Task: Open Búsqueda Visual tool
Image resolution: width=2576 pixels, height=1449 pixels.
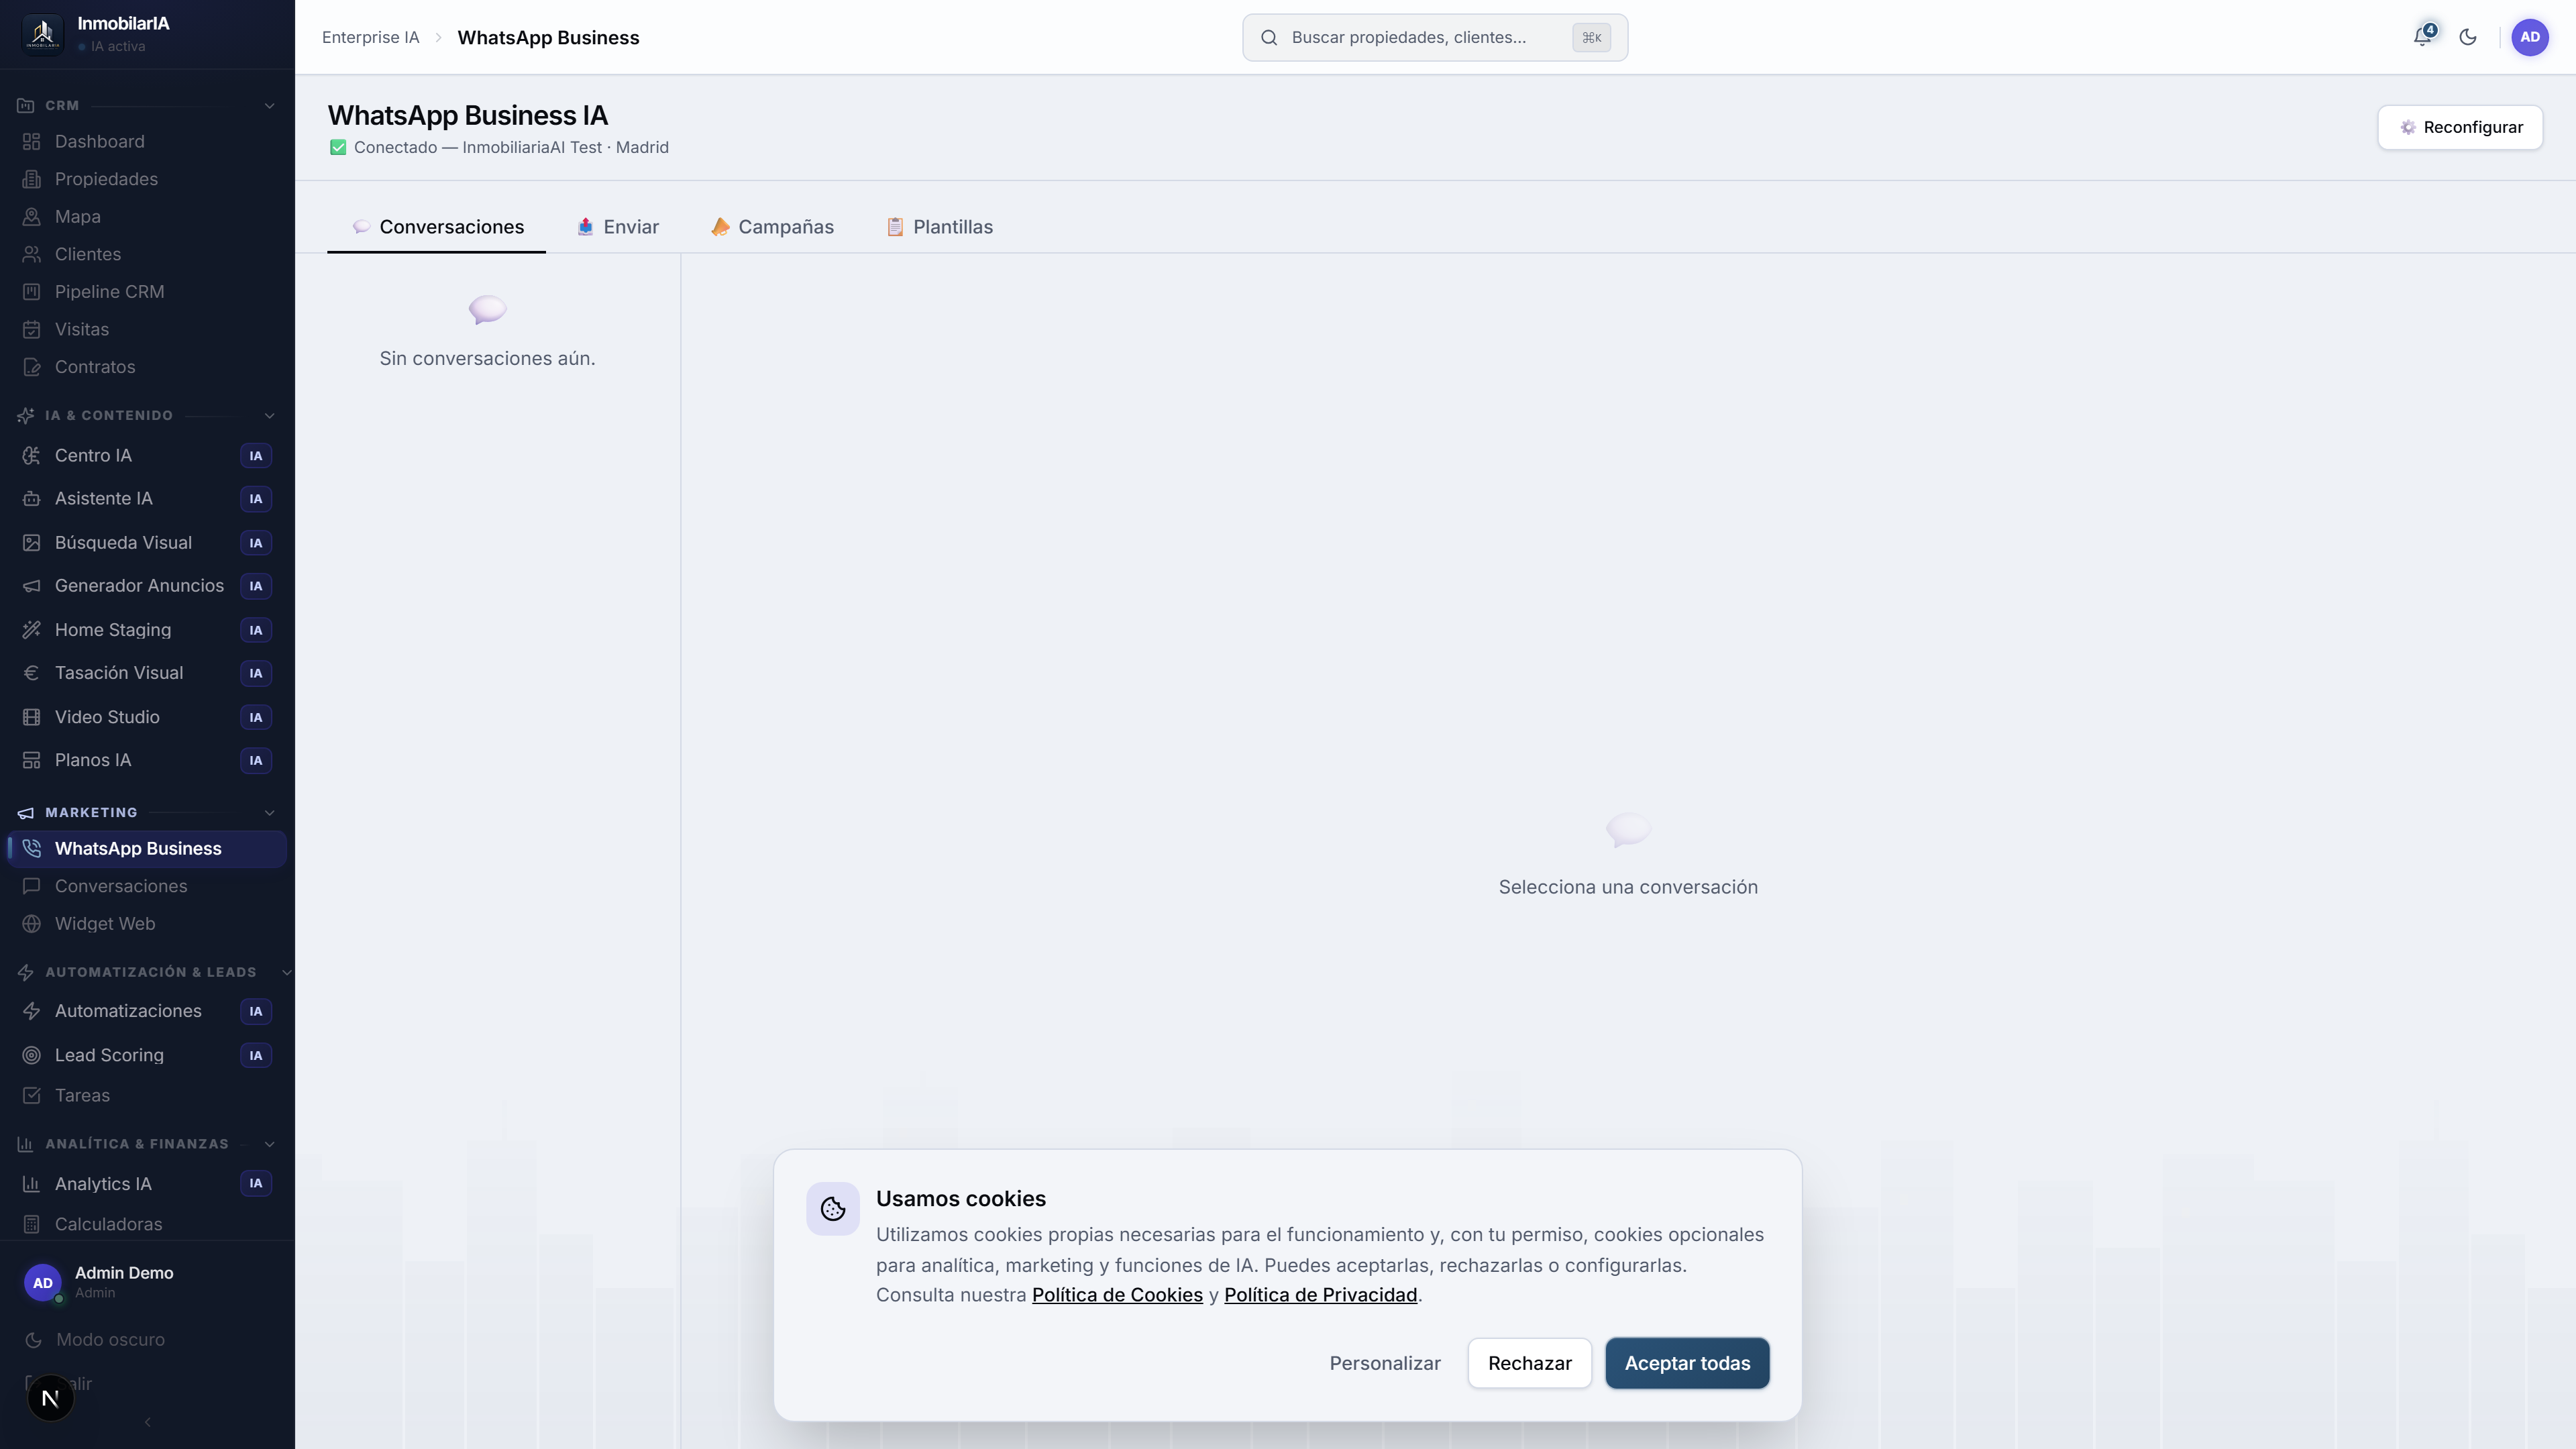Action: point(147,542)
